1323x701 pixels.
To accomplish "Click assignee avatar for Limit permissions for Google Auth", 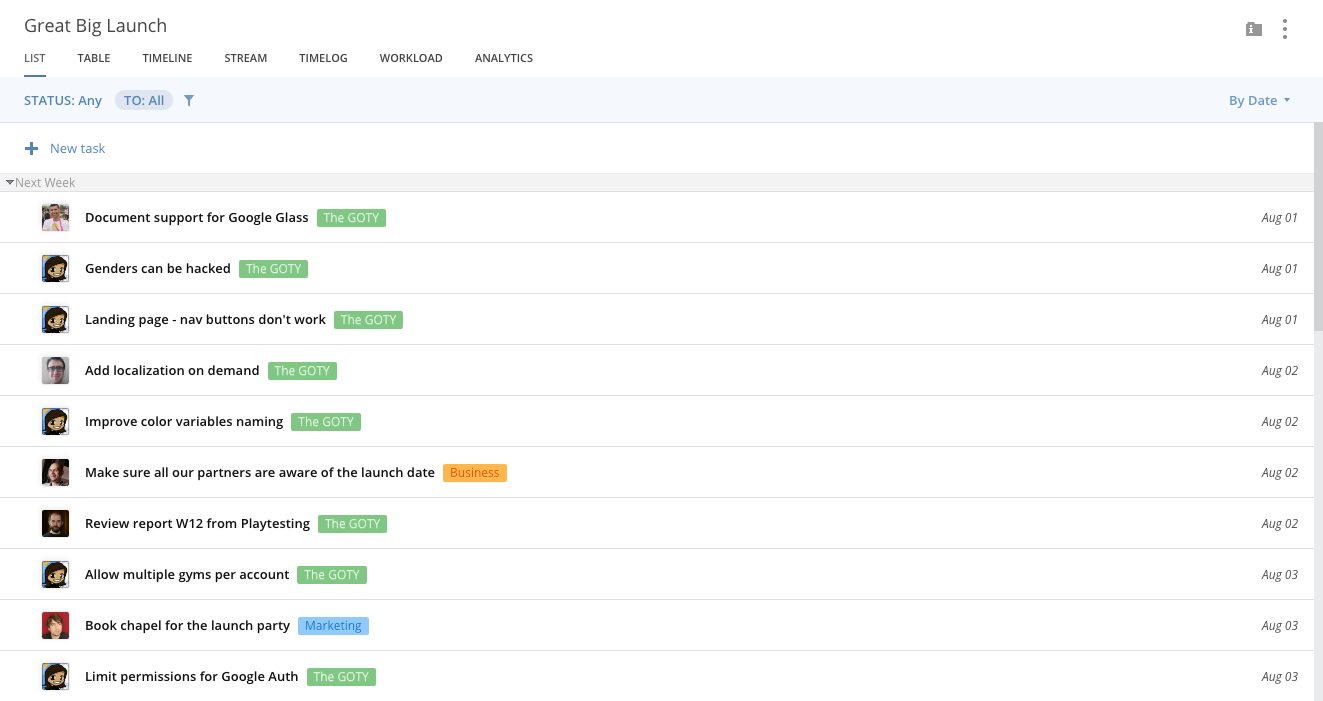I will [55, 676].
